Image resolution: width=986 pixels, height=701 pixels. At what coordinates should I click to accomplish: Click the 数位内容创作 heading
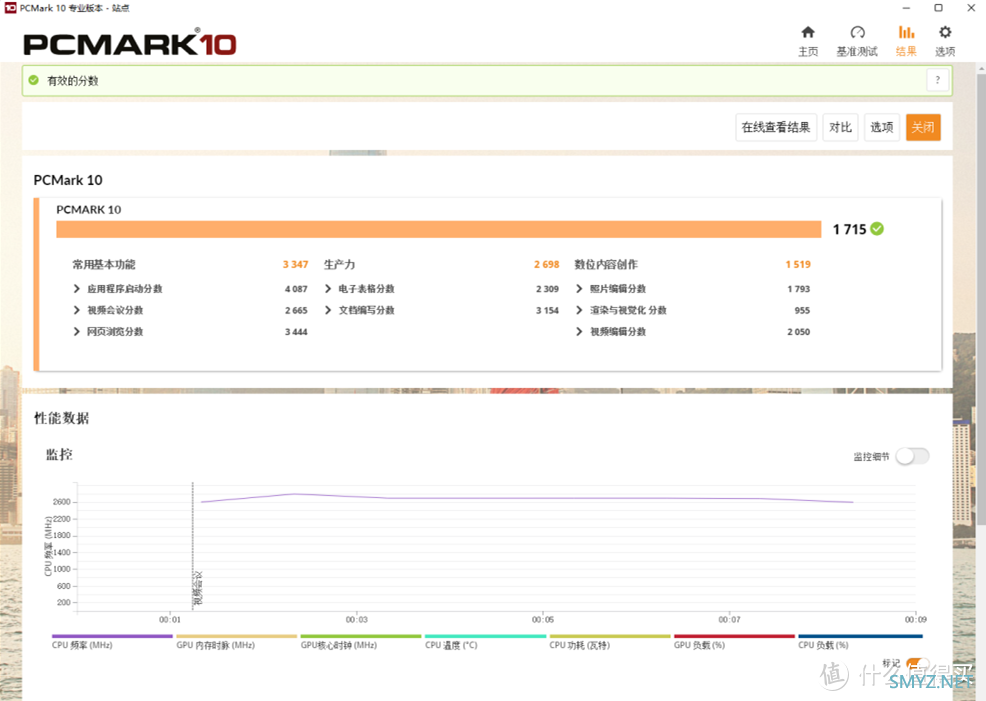pyautogui.click(x=606, y=265)
